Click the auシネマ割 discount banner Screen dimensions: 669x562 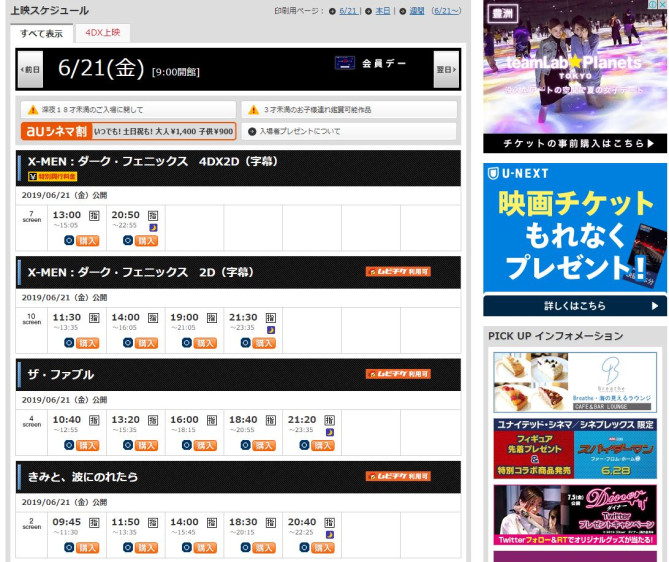tap(128, 131)
